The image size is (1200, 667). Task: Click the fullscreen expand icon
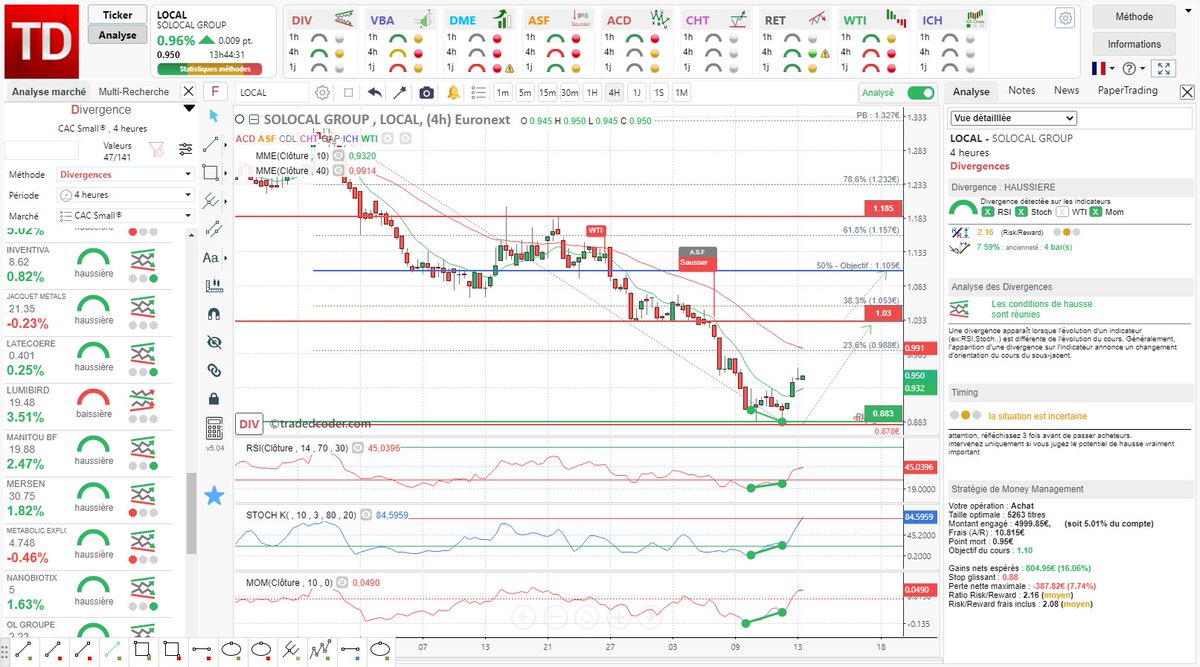pyautogui.click(x=1163, y=68)
